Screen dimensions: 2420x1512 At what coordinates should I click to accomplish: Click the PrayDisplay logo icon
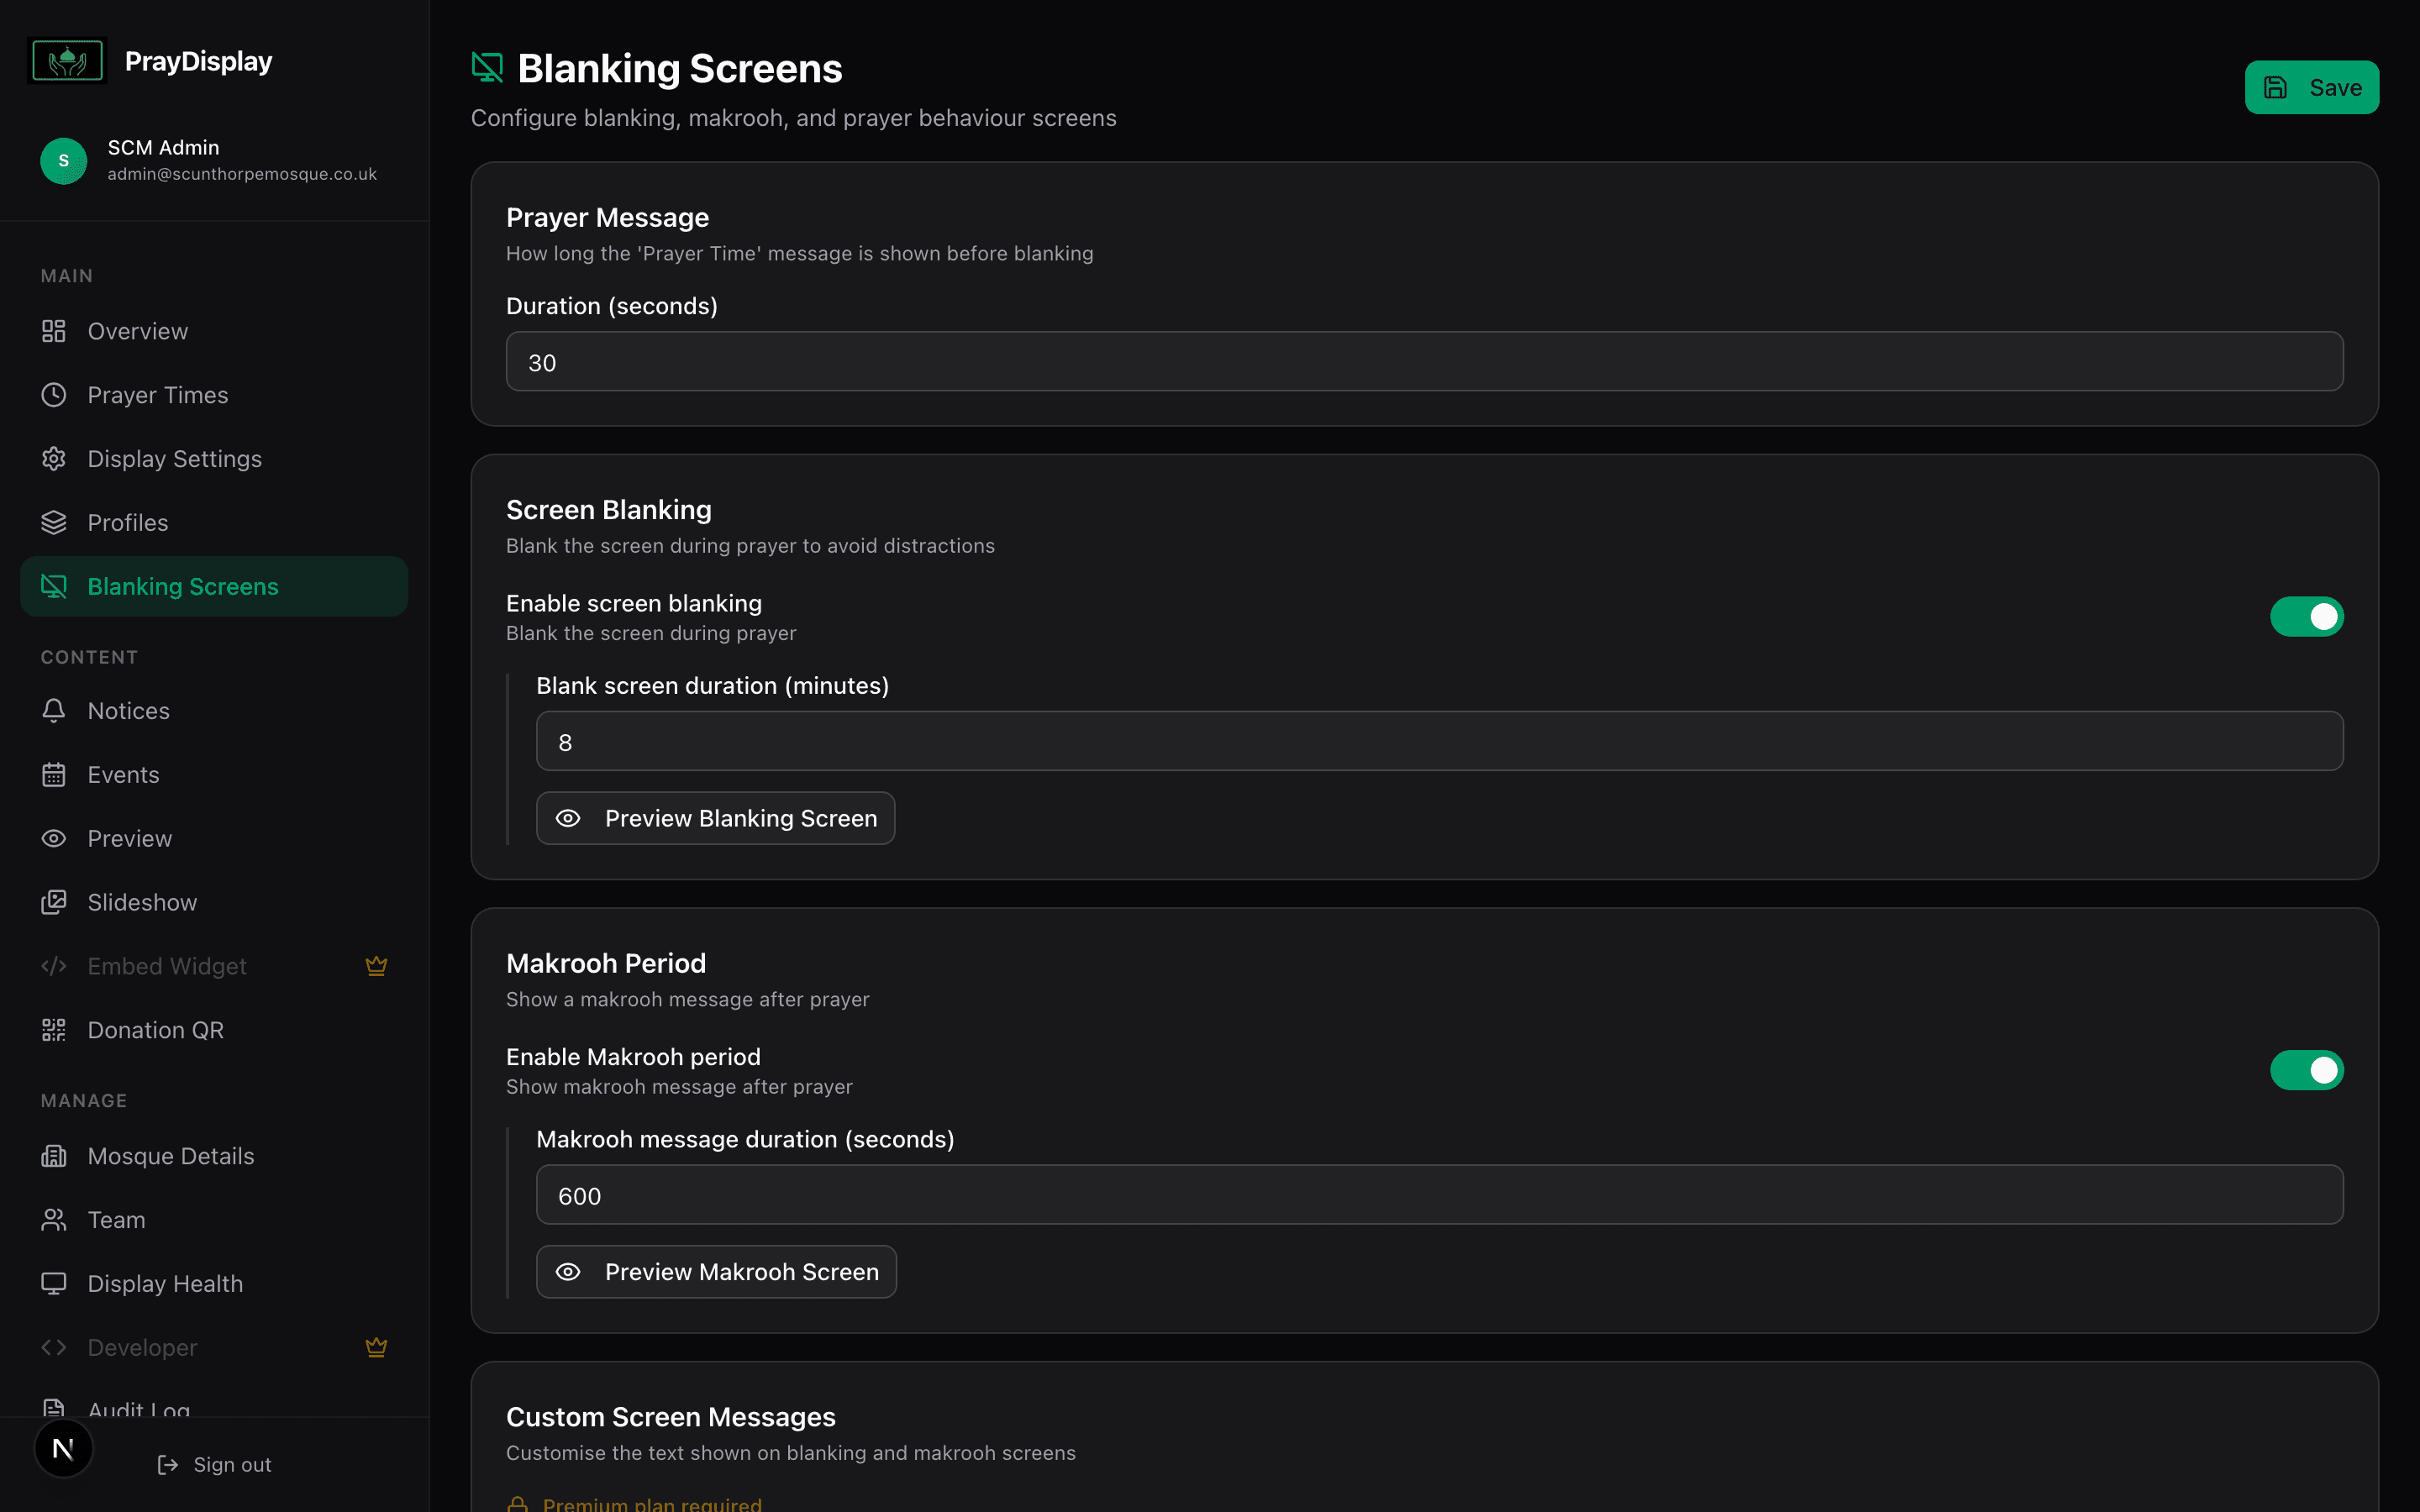click(x=66, y=60)
